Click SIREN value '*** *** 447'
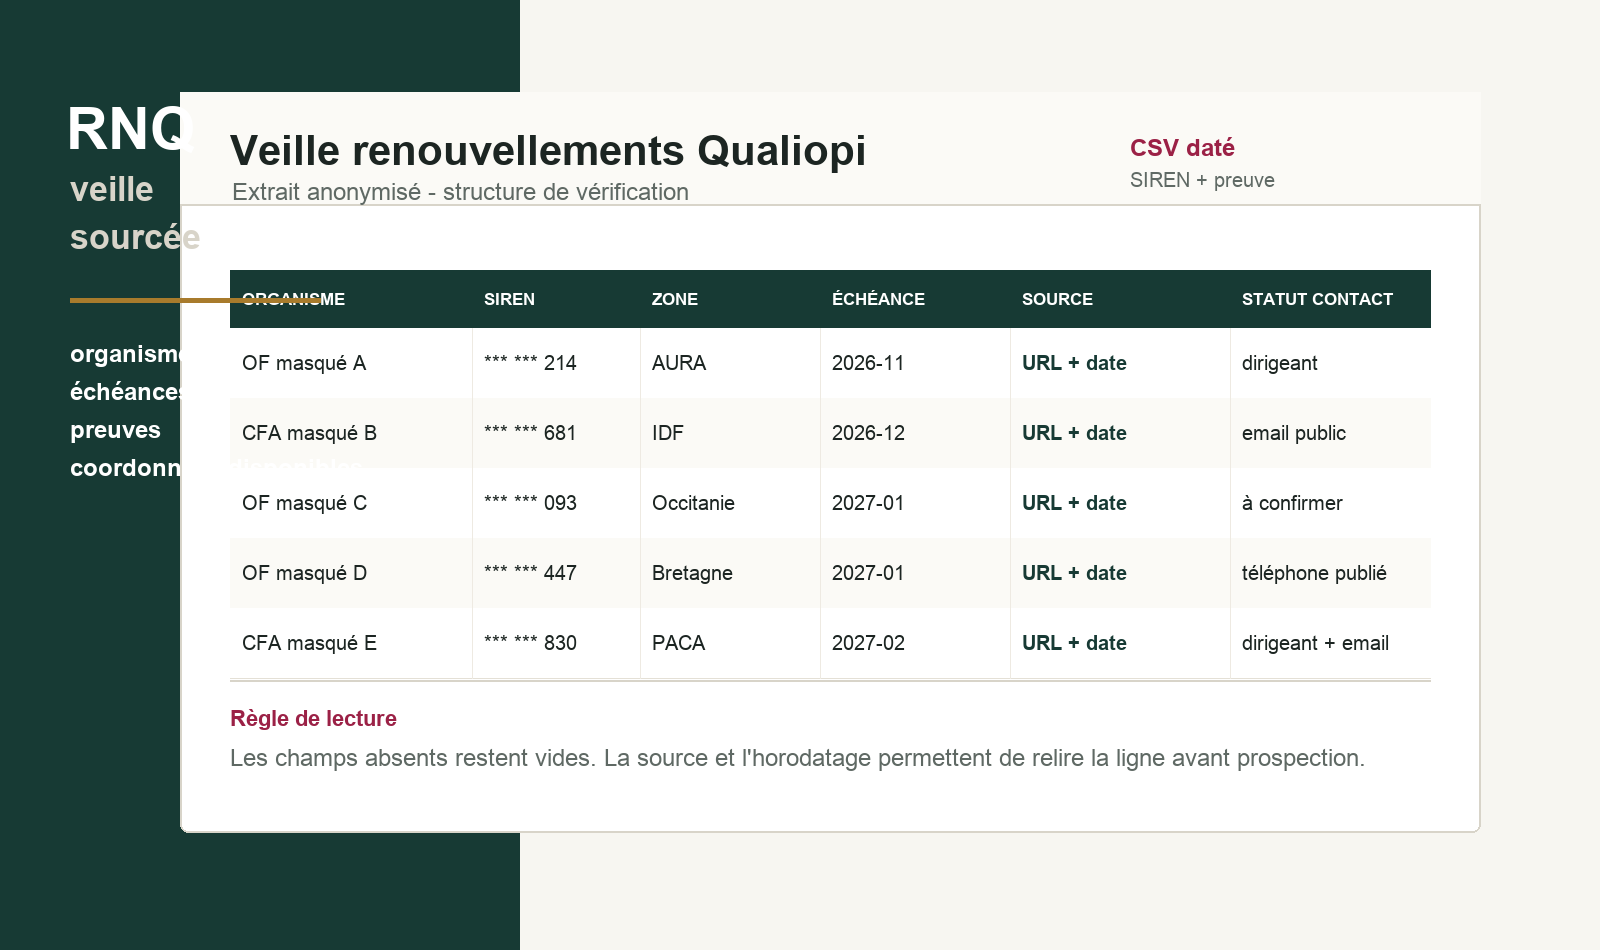Image resolution: width=1600 pixels, height=950 pixels. (530, 573)
